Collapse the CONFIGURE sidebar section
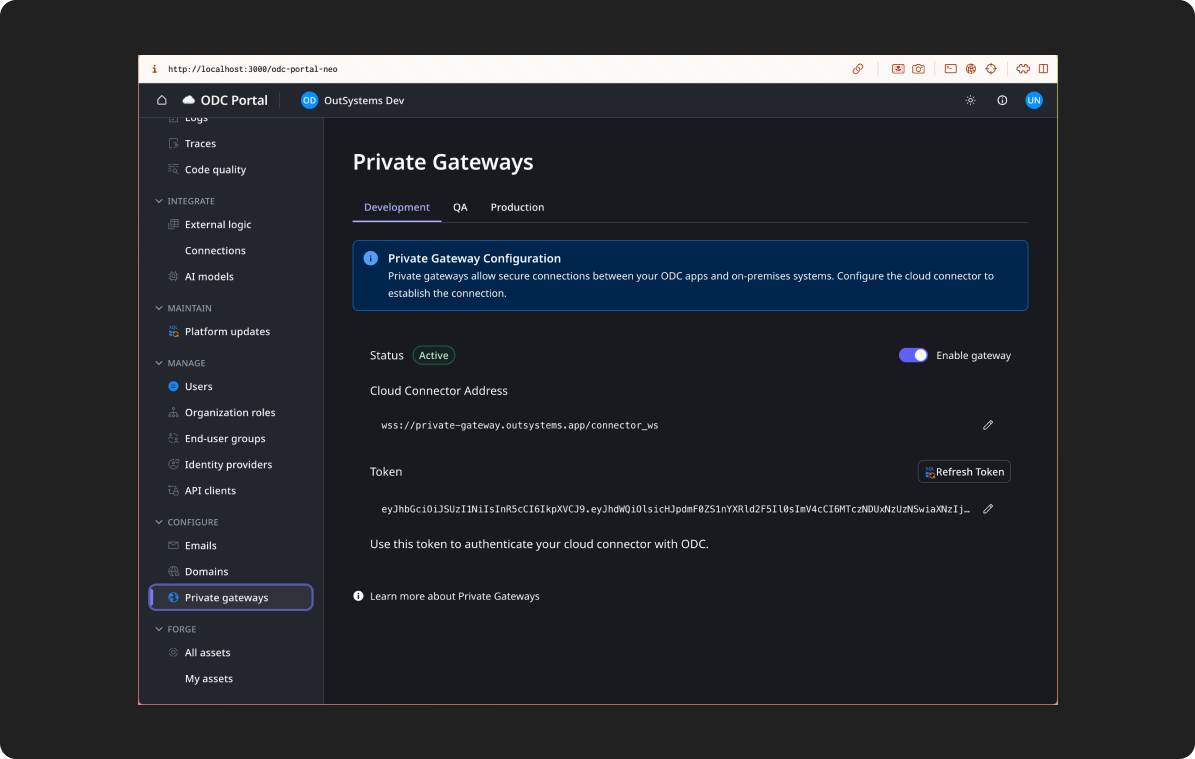Screen dimensions: 1195x759 [159, 522]
